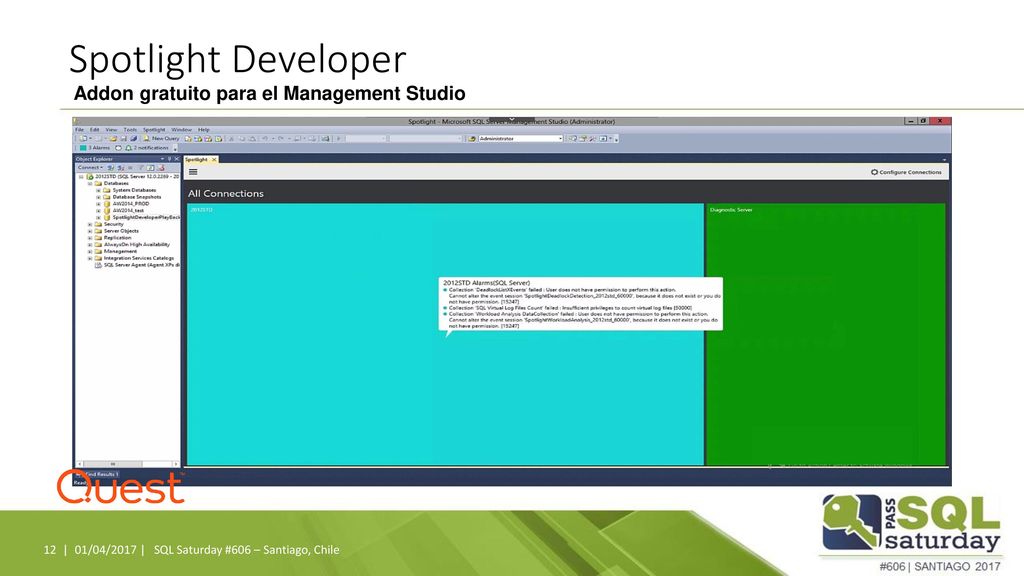
Task: Collapse the 2012STD server node
Action: 82,176
